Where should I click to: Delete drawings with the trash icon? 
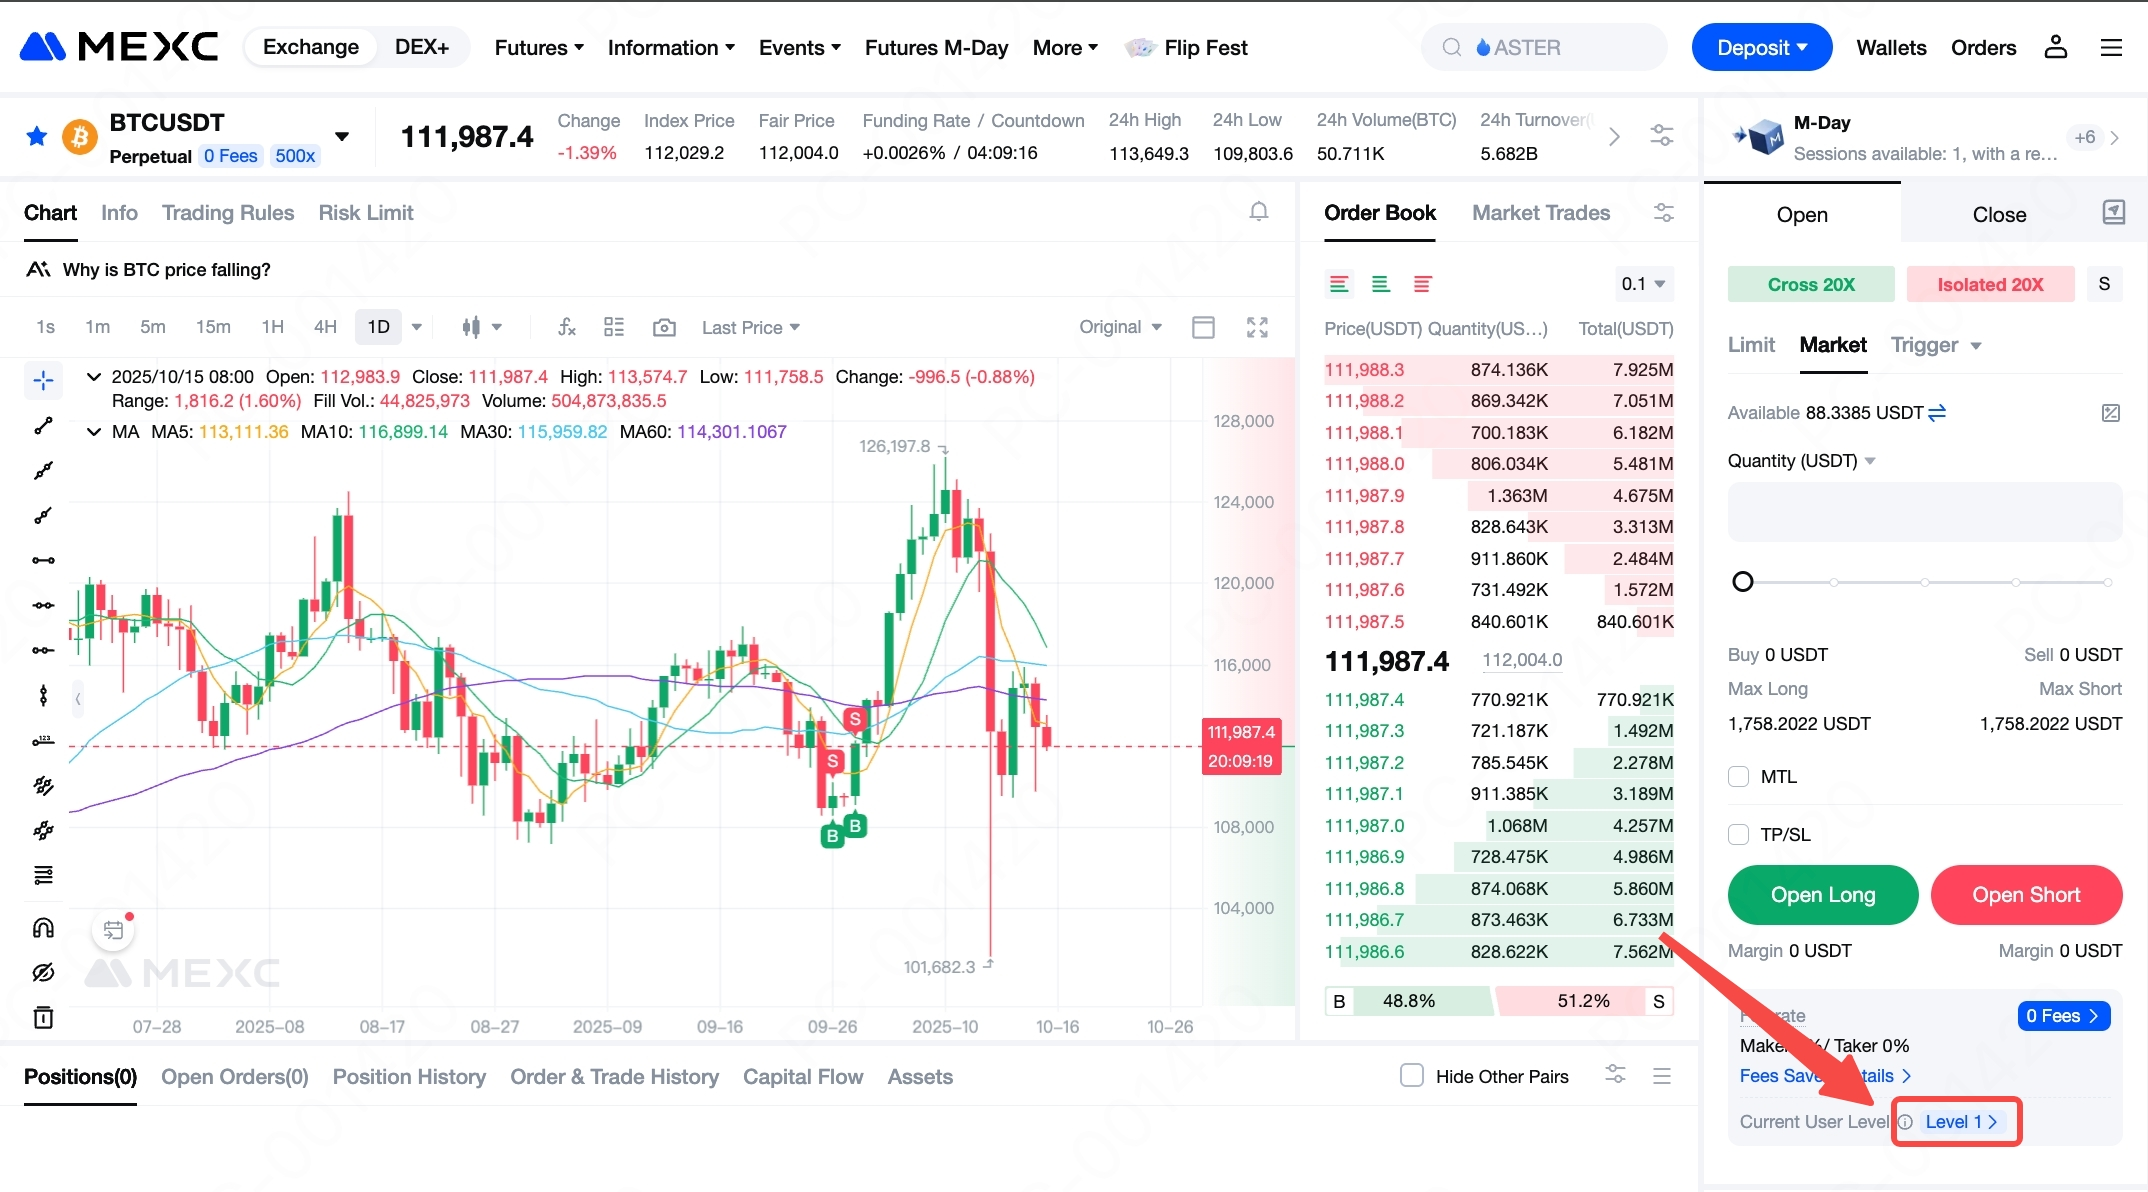tap(43, 1017)
